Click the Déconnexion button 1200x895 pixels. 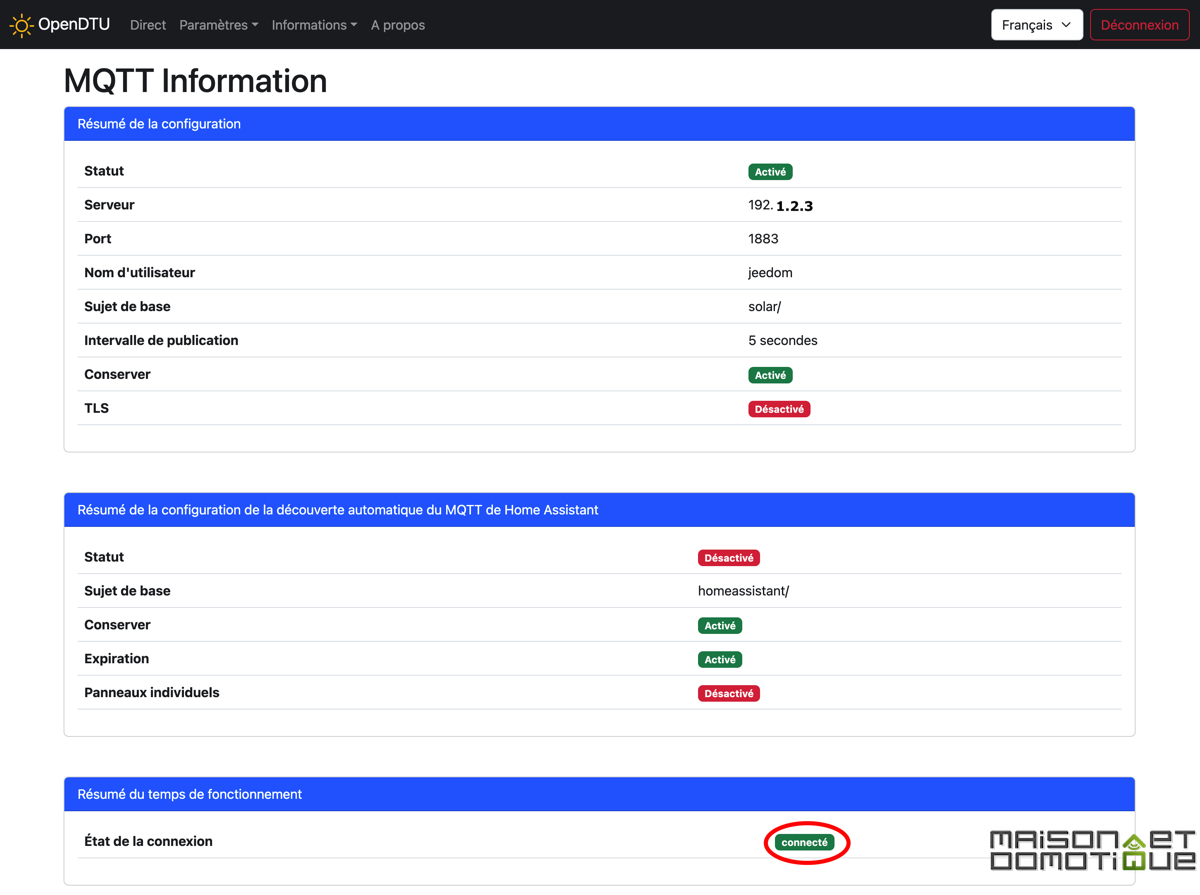tap(1139, 25)
